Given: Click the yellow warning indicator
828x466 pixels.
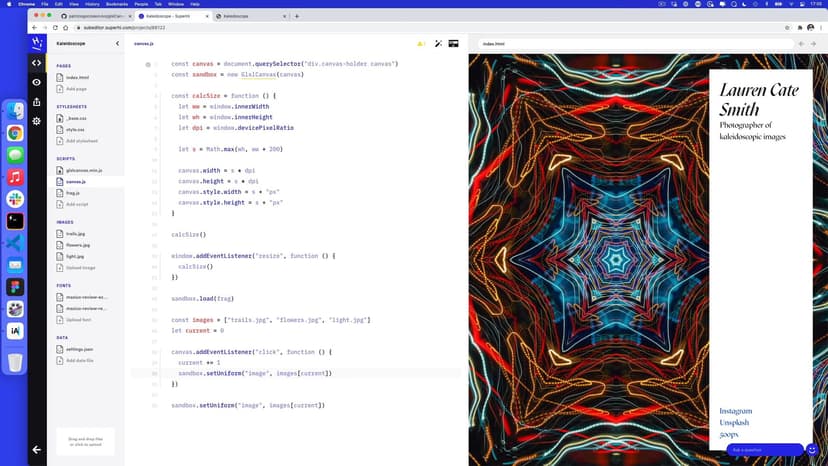Looking at the screenshot, I should [x=421, y=44].
